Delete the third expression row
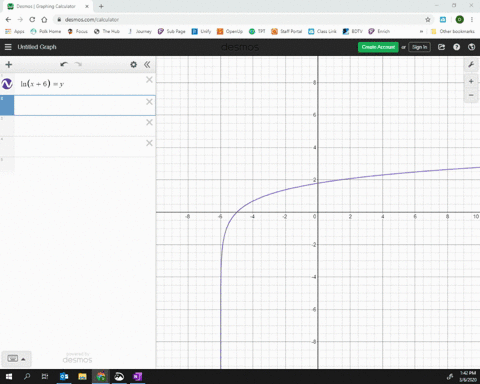The height and width of the screenshot is (384, 480). (x=149, y=122)
